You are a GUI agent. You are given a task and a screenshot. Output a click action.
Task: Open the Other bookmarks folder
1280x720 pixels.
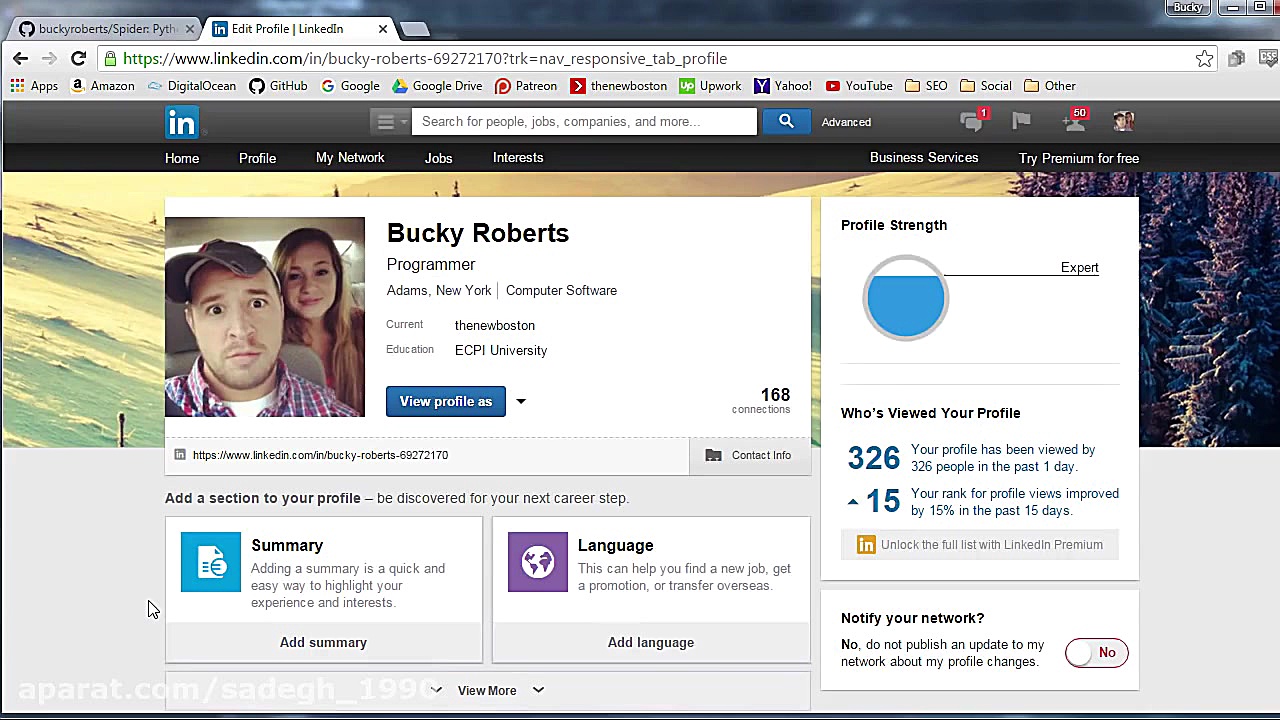[x=1050, y=86]
